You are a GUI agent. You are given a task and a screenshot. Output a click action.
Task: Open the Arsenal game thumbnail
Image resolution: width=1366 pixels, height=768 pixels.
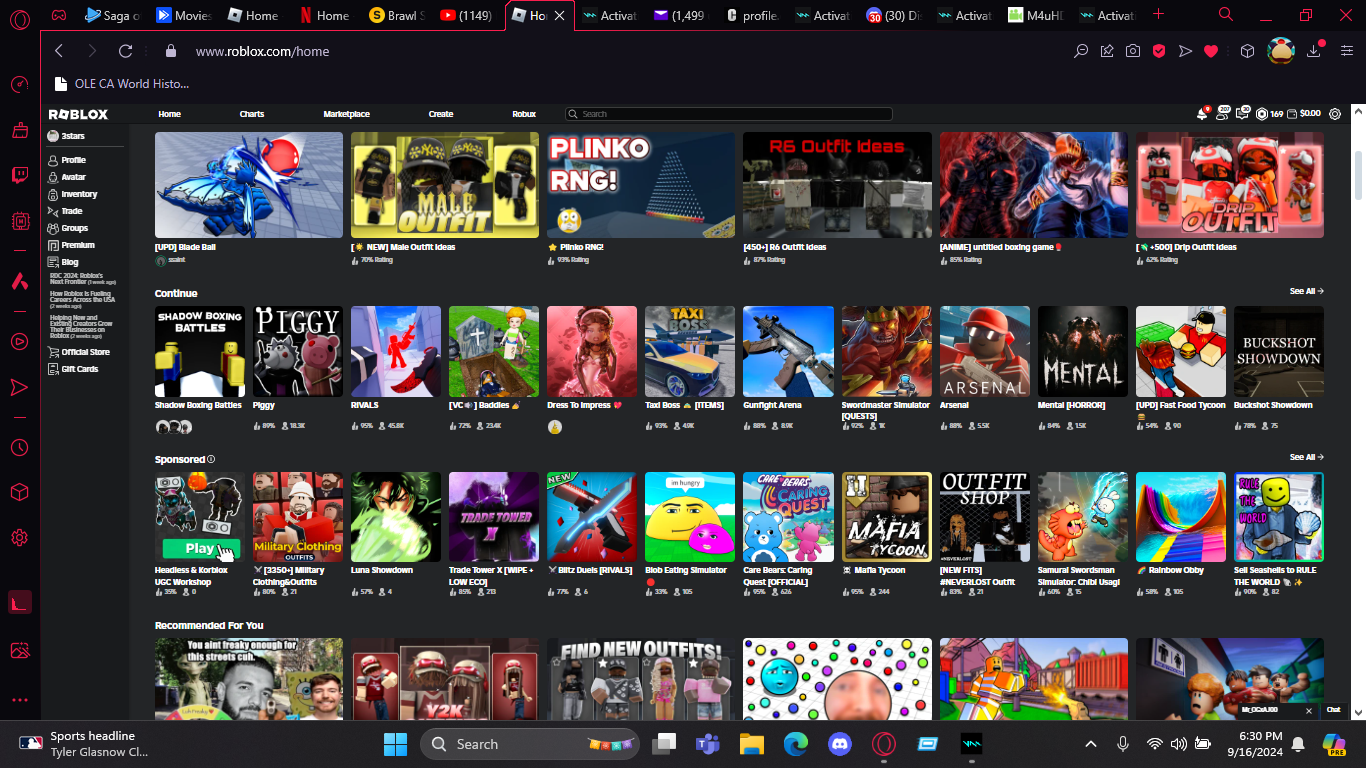985,352
